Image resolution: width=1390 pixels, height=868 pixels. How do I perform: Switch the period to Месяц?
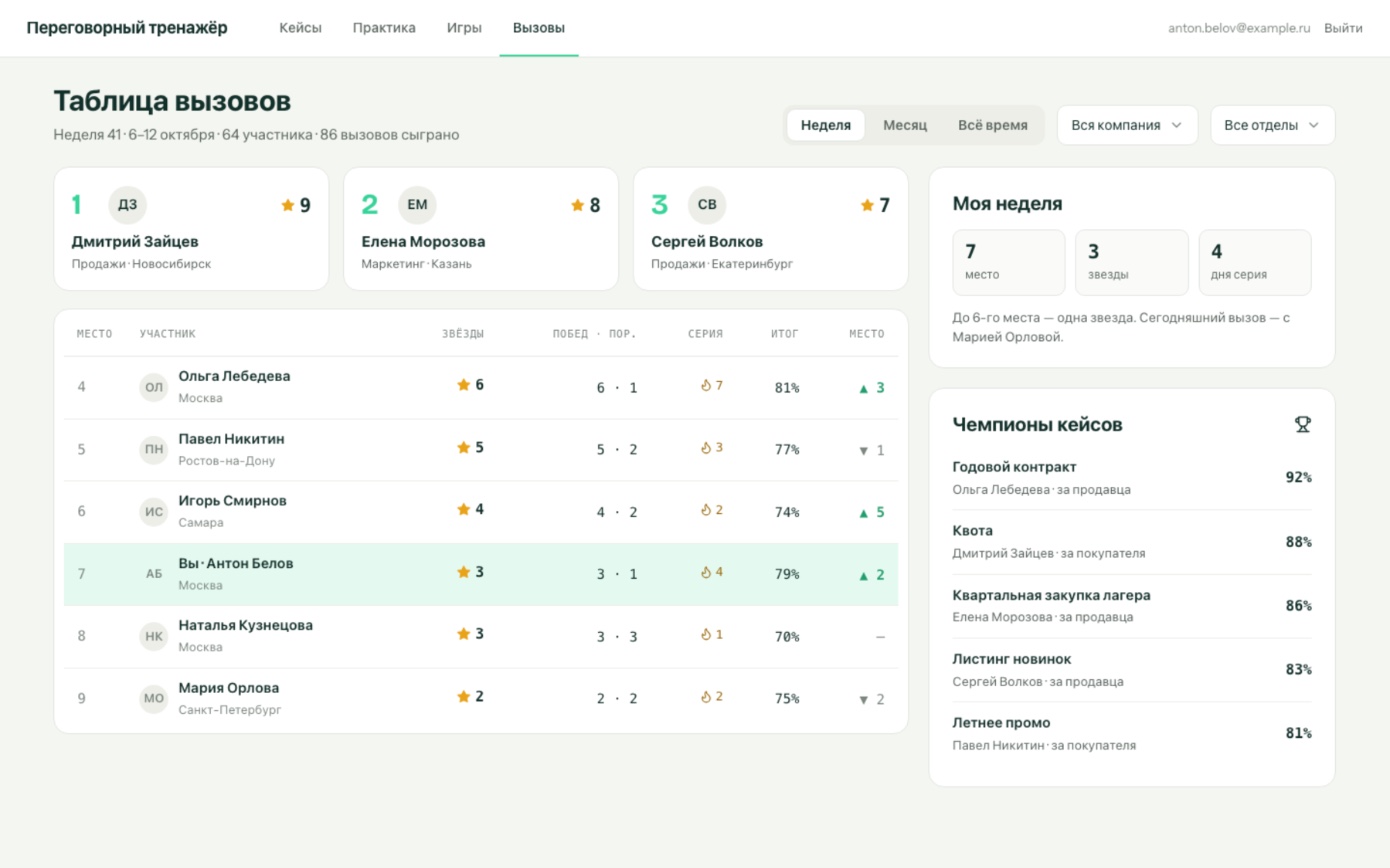(x=905, y=125)
